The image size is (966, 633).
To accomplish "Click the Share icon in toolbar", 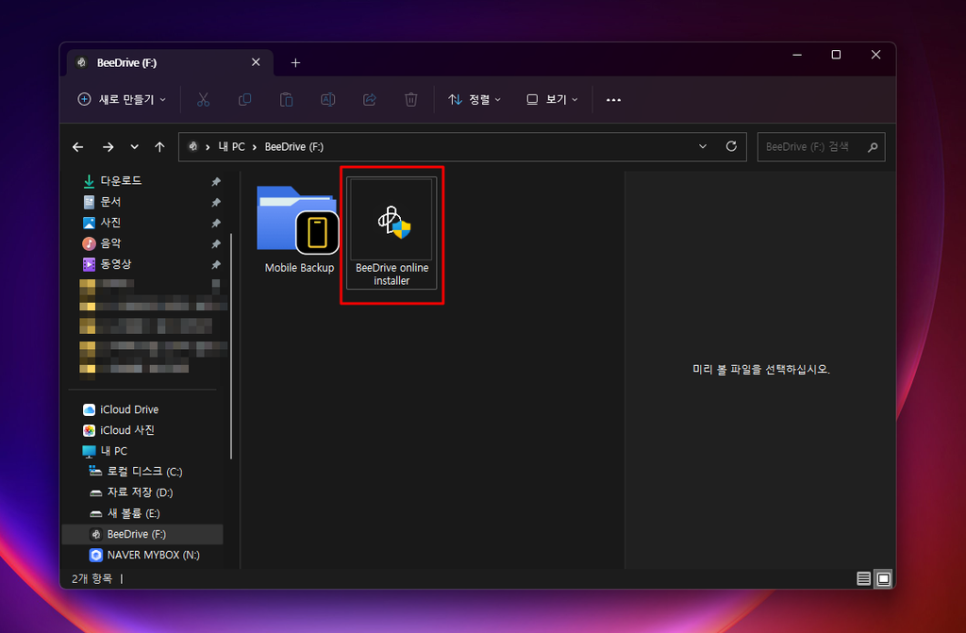I will (x=370, y=99).
